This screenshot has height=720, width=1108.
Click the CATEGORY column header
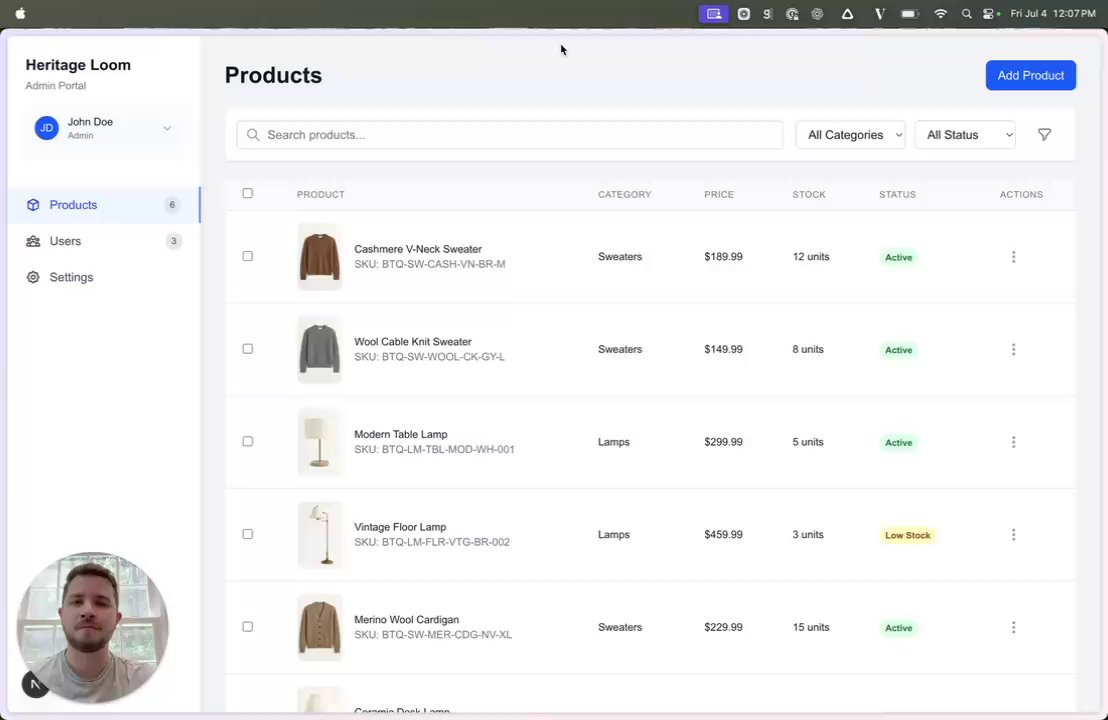(x=624, y=194)
